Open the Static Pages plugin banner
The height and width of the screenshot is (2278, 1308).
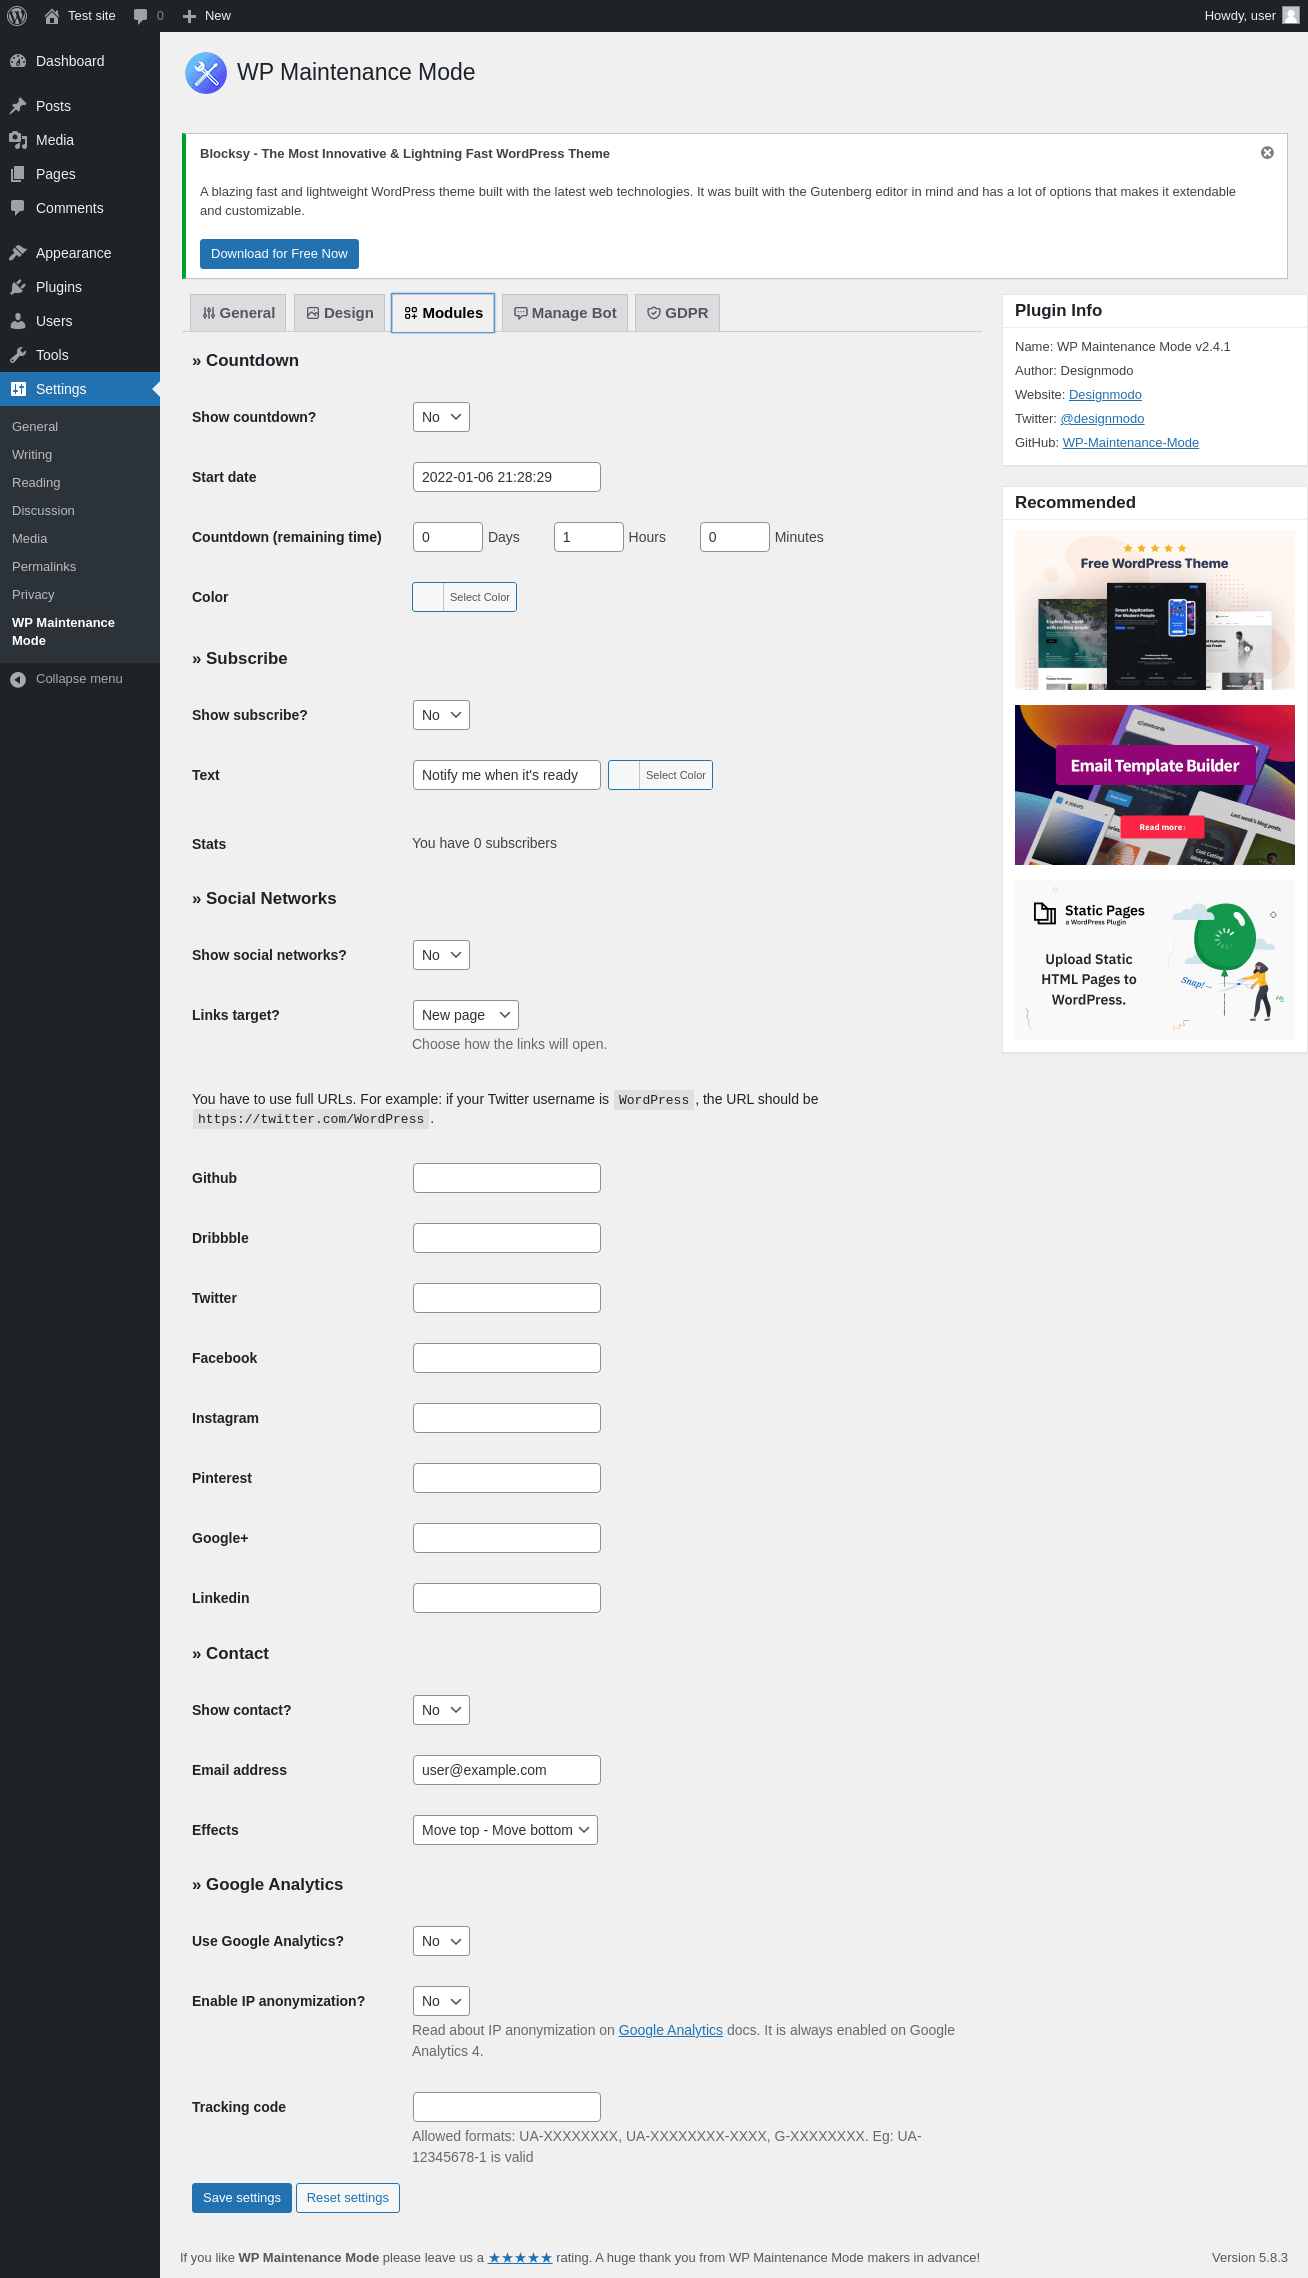click(1155, 960)
